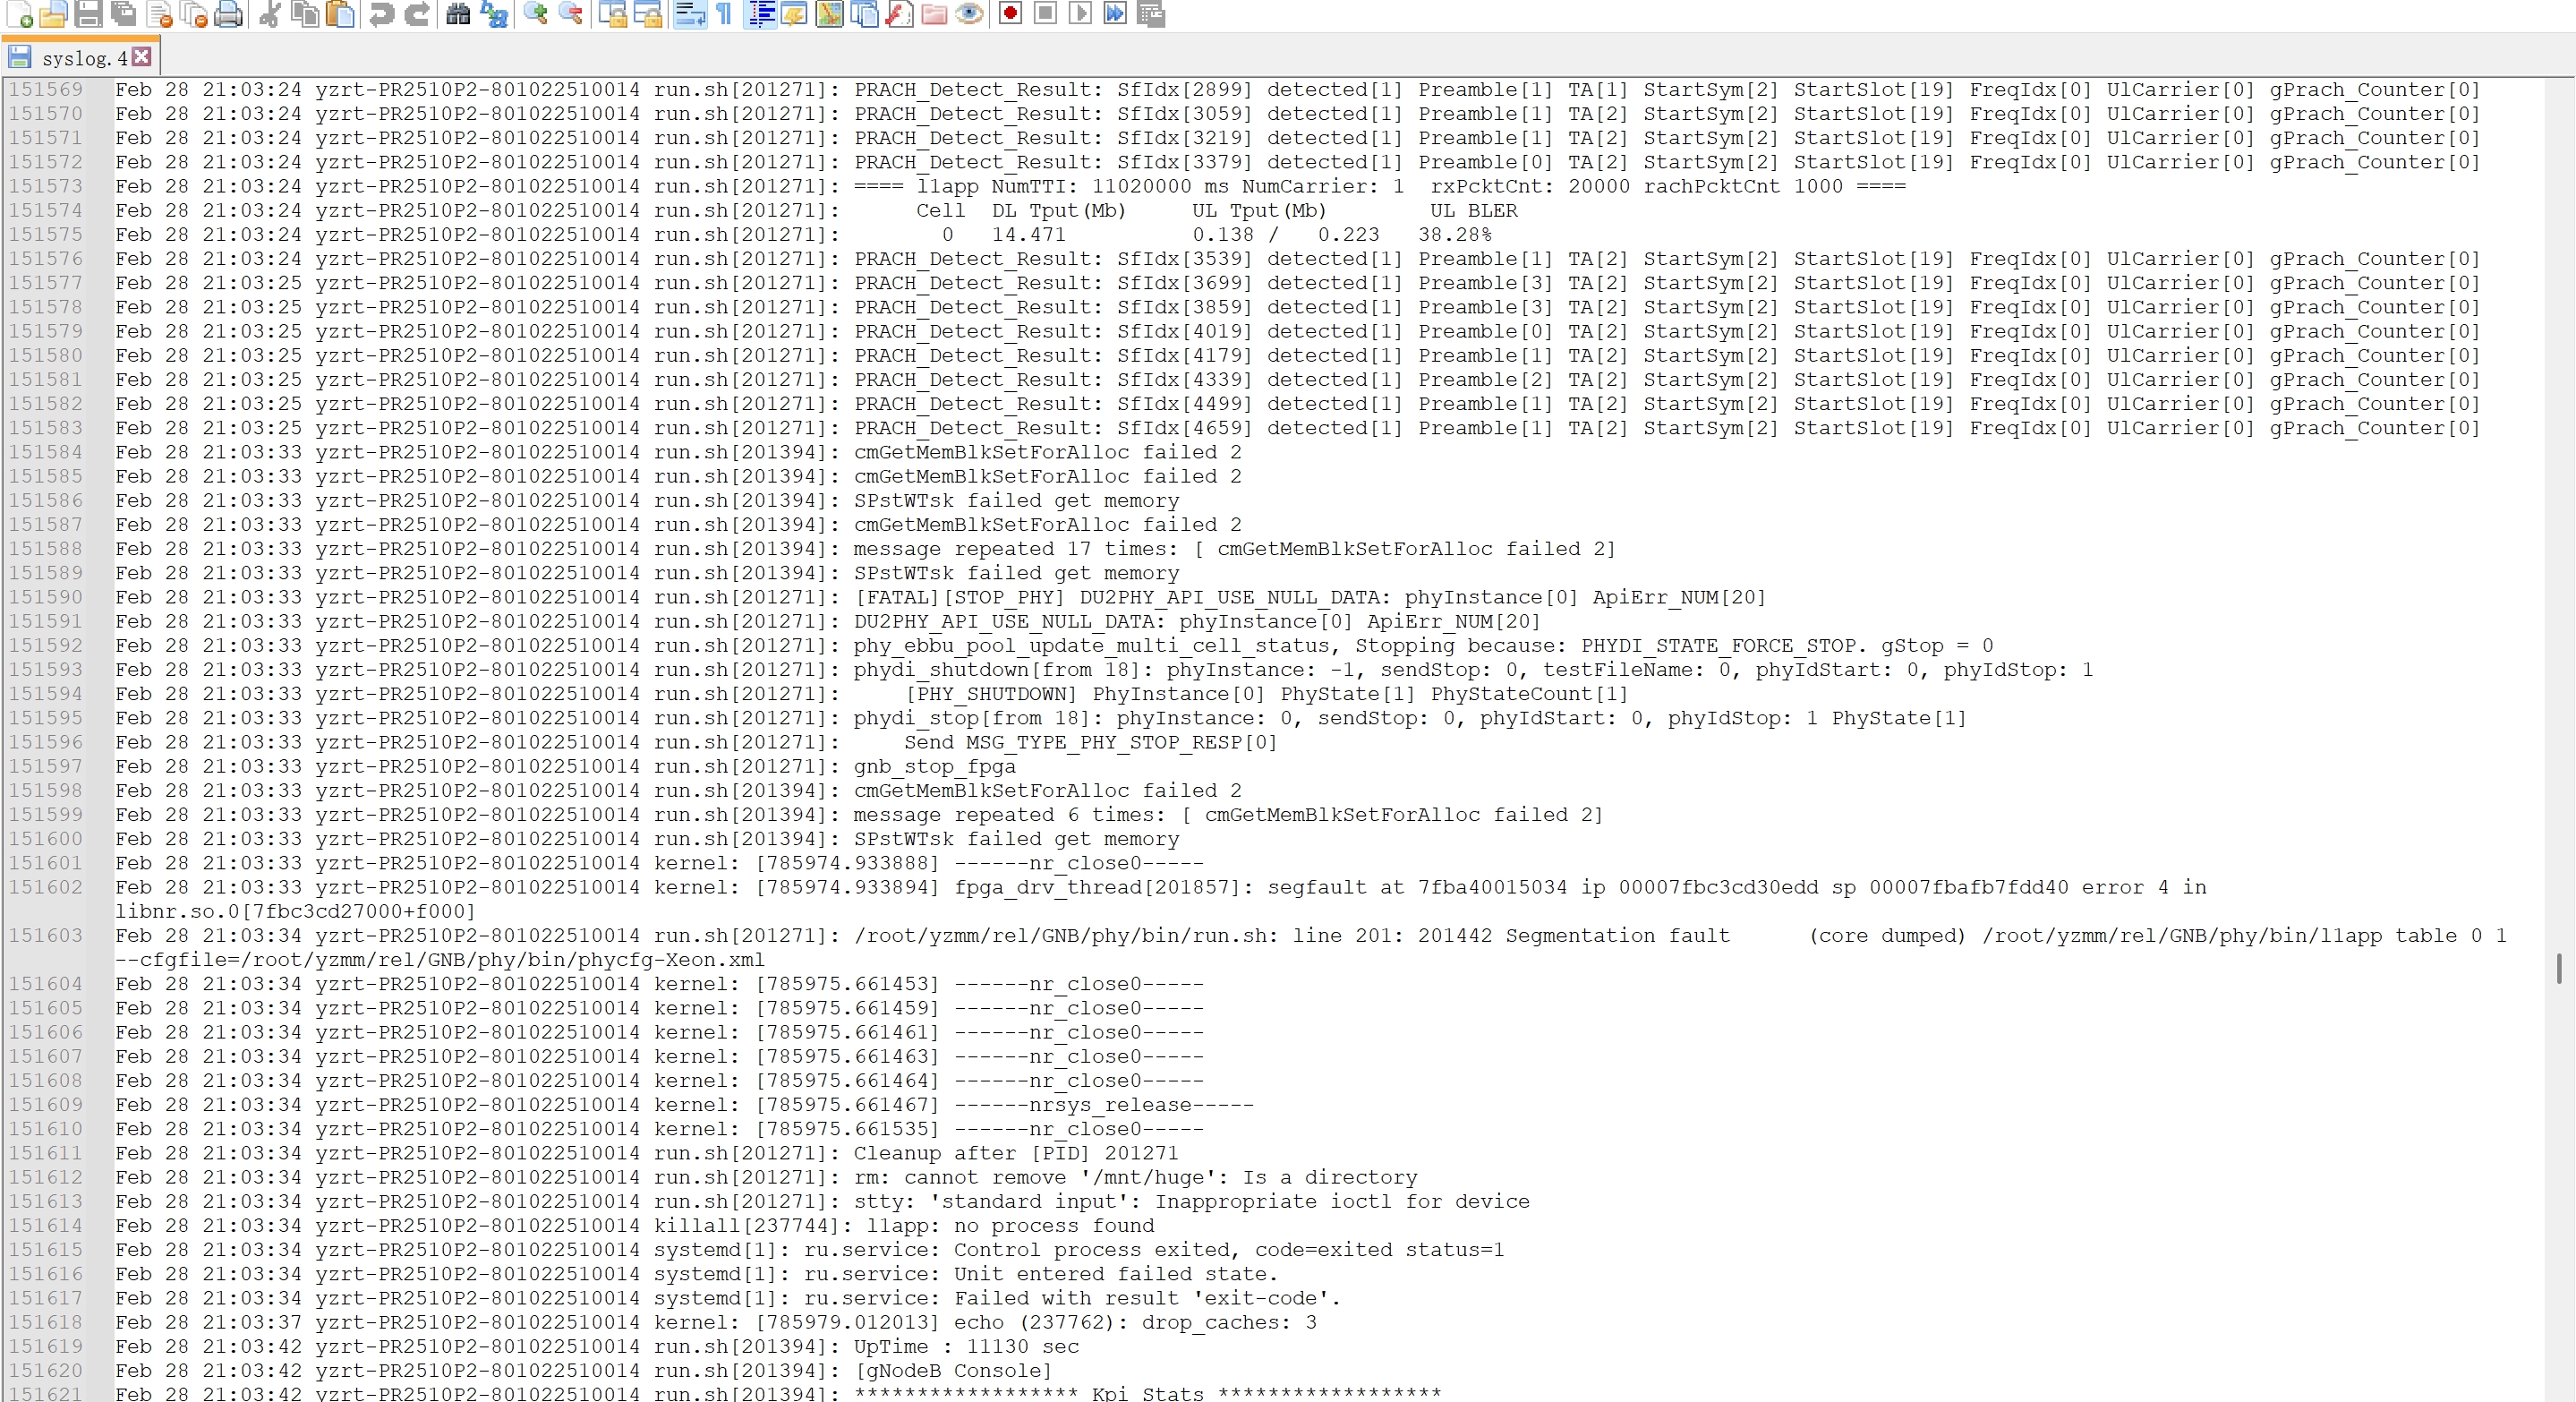The image size is (2576, 1402).
Task: Click the Close All documents icon
Action: click(194, 14)
